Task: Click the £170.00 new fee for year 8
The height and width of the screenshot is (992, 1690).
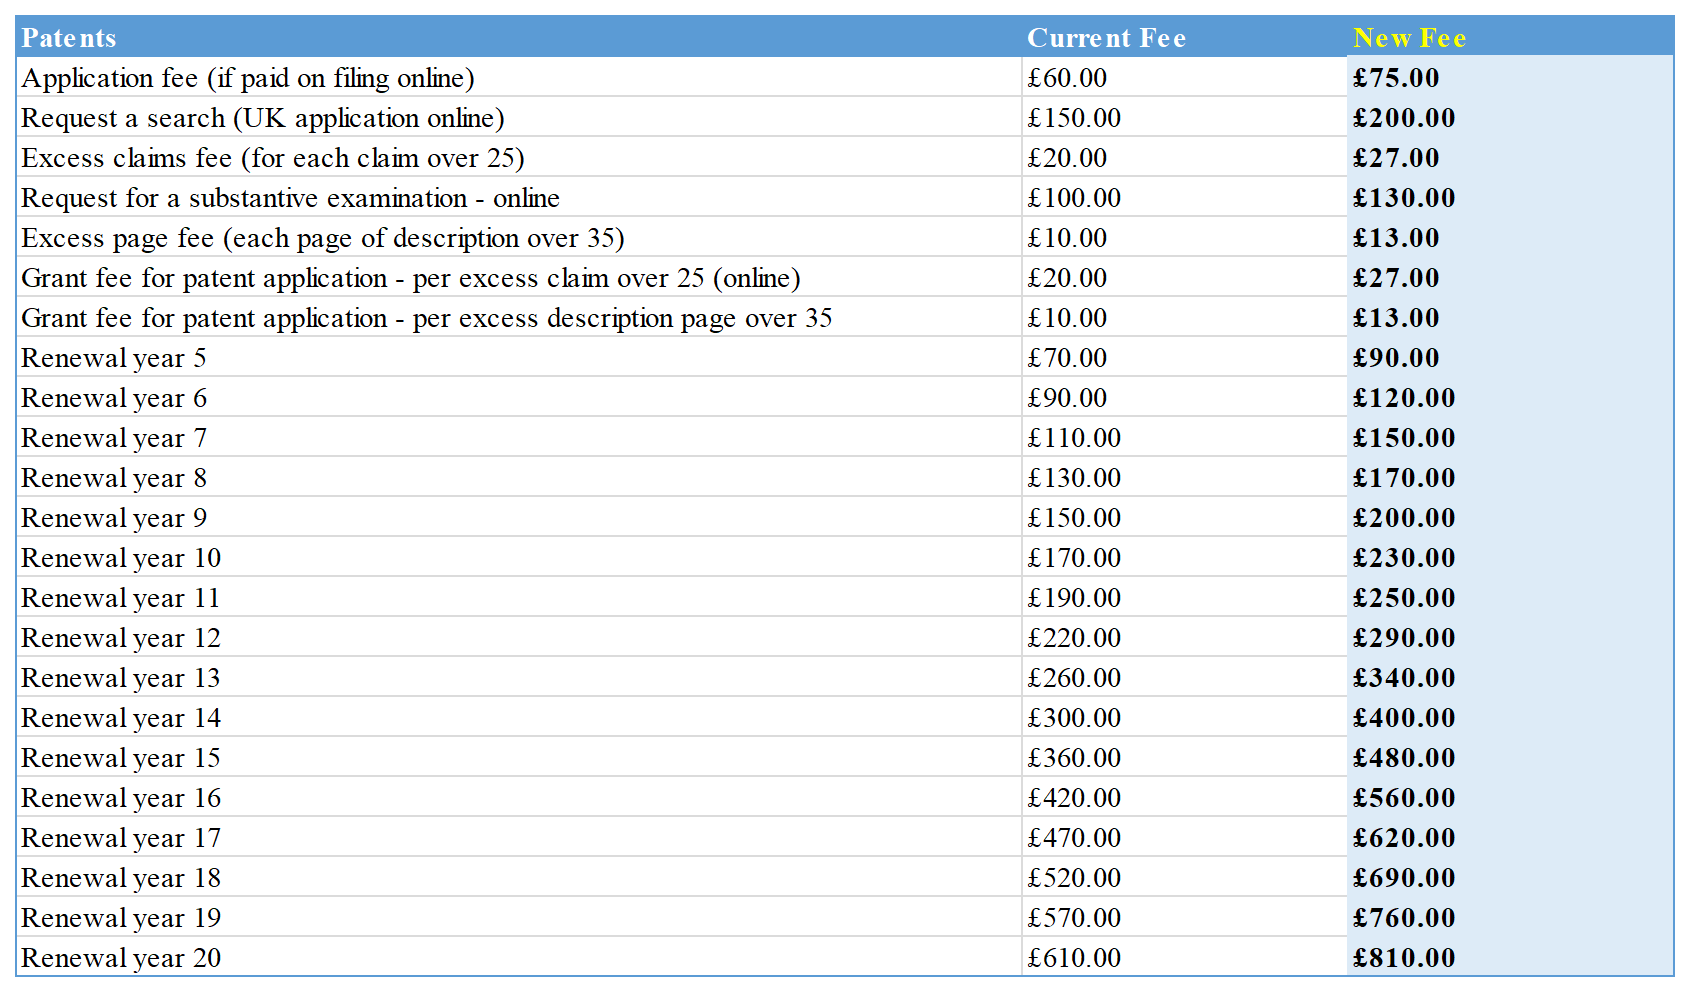Action: click(x=1404, y=478)
